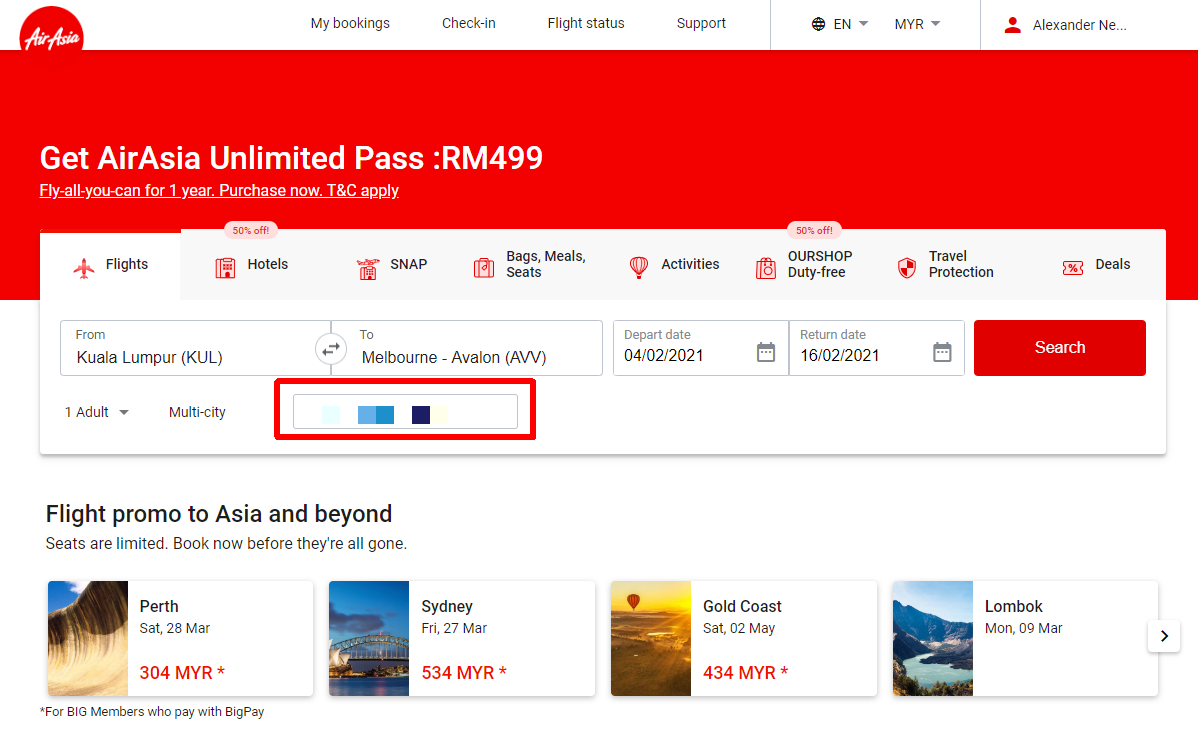Open Check-in from the top menu
The width and height of the screenshot is (1198, 746).
(x=469, y=23)
